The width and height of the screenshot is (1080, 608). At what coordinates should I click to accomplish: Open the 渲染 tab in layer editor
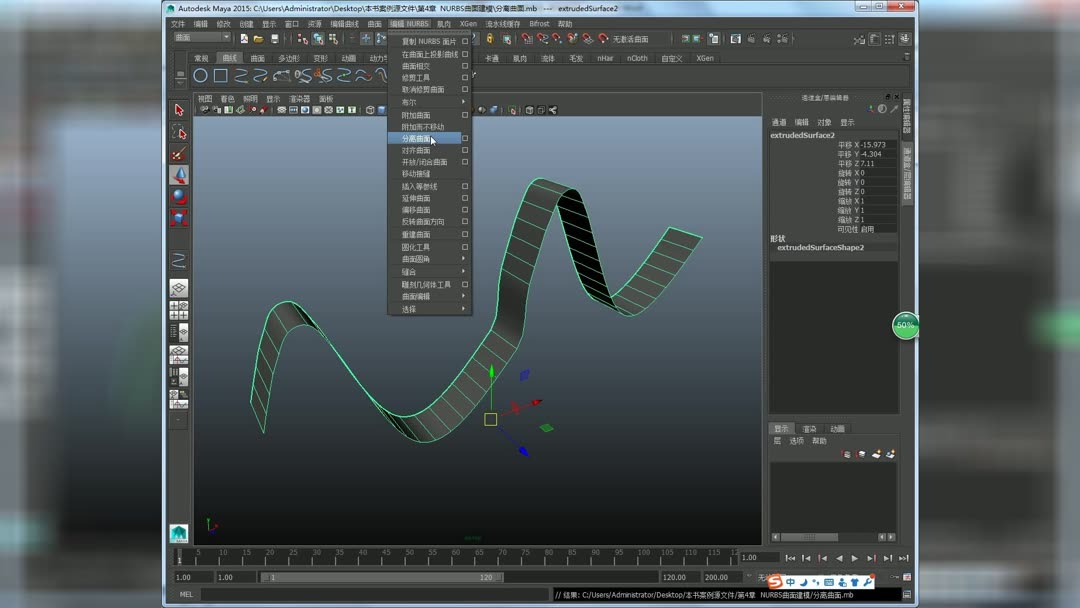[x=809, y=429]
